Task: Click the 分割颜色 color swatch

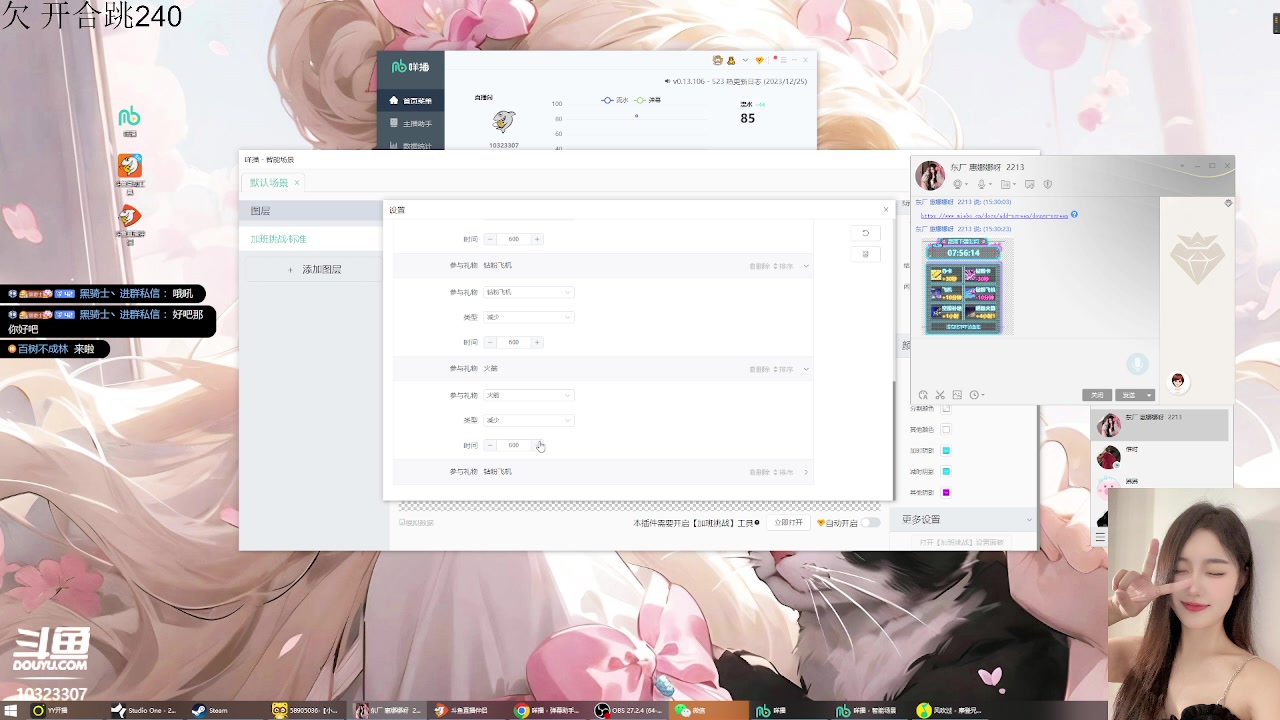Action: (x=946, y=408)
